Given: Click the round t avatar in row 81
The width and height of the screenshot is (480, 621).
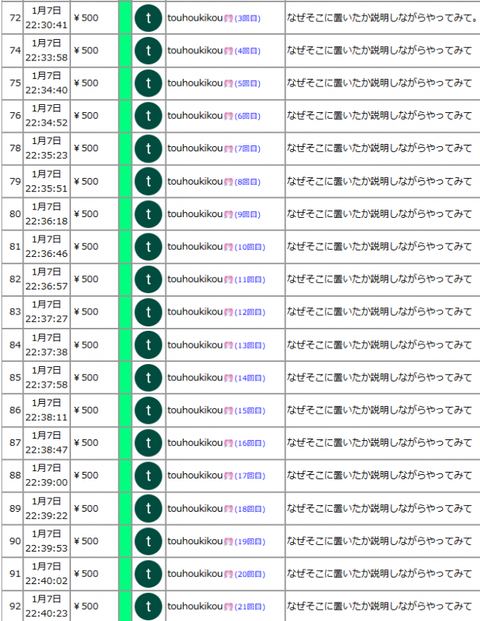Looking at the screenshot, I should (148, 247).
